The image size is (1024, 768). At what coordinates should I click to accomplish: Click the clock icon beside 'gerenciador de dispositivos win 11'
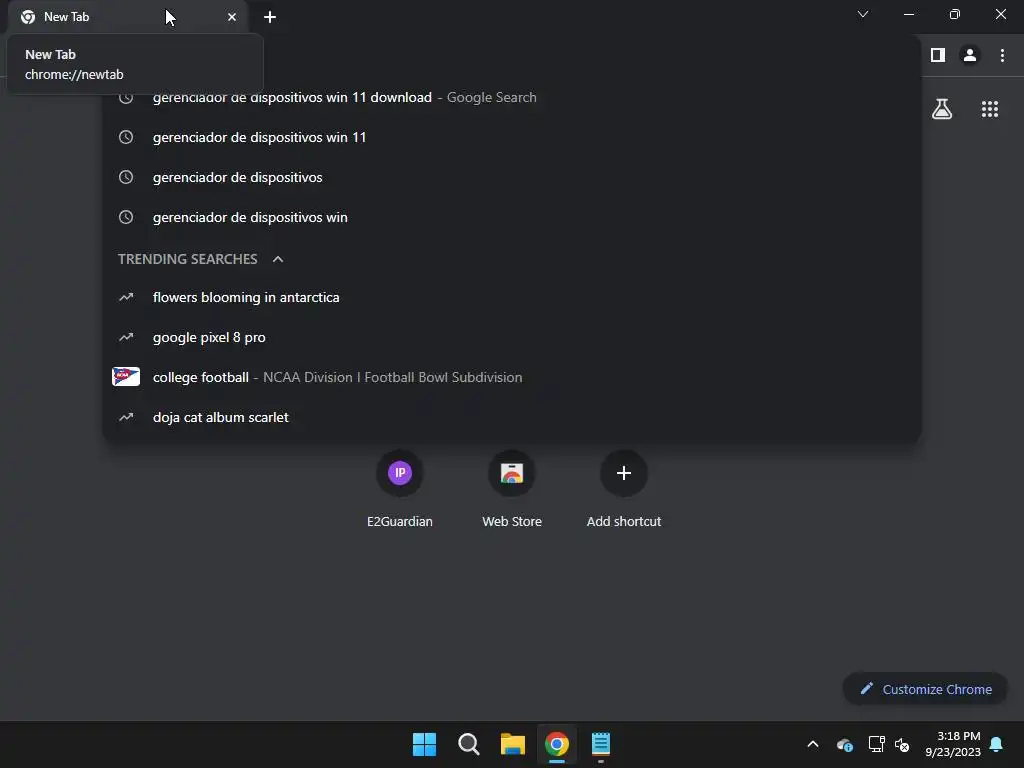(x=126, y=137)
